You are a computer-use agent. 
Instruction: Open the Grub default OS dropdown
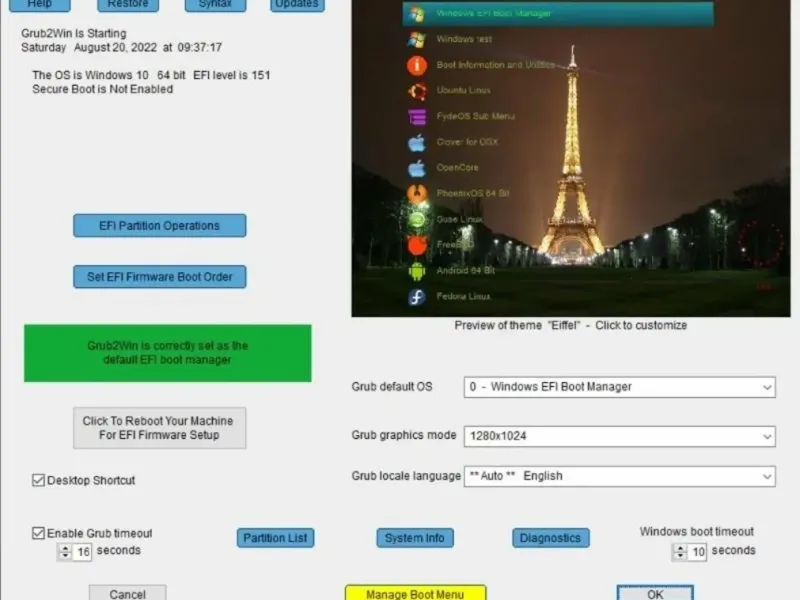619,387
